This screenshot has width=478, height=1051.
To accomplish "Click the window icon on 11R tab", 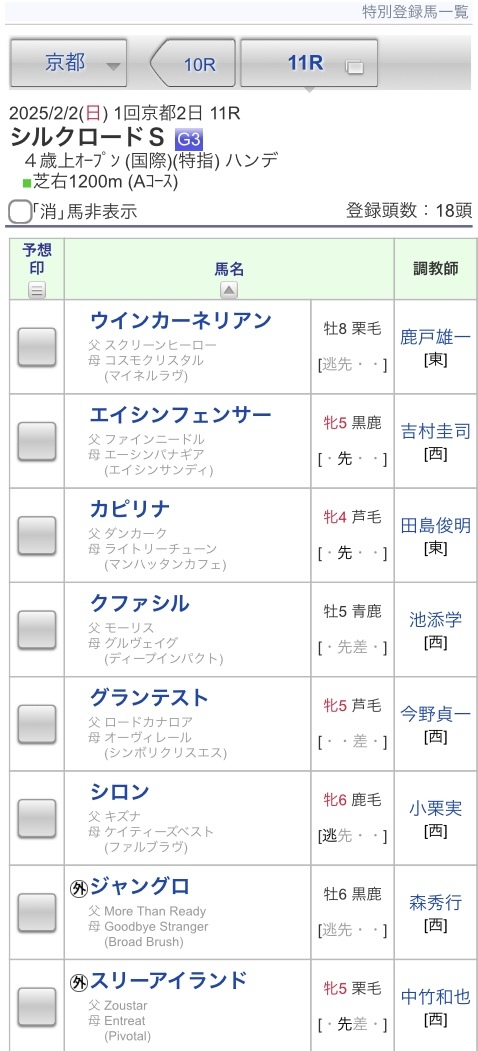I will 355,66.
